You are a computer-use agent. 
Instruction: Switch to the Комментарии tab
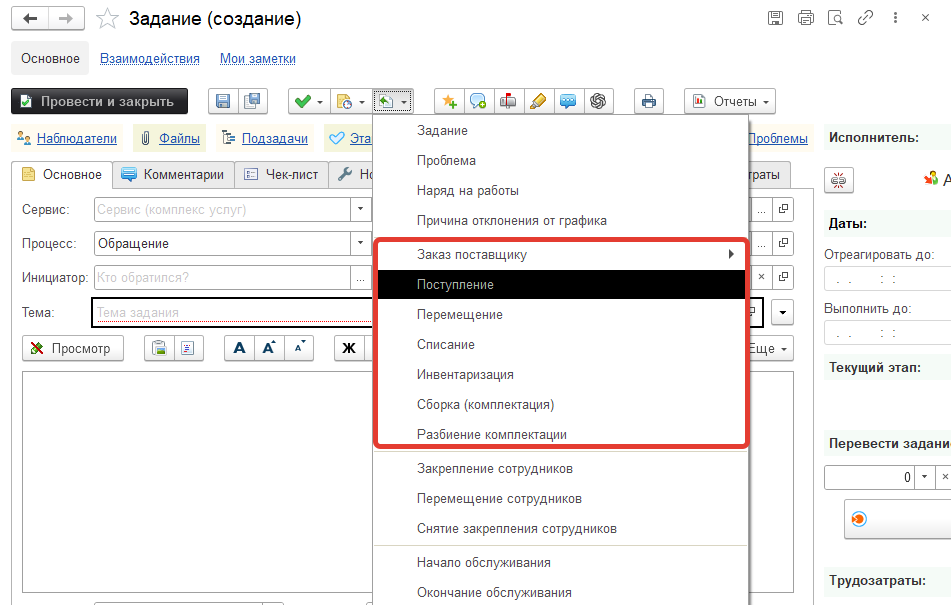pos(173,174)
